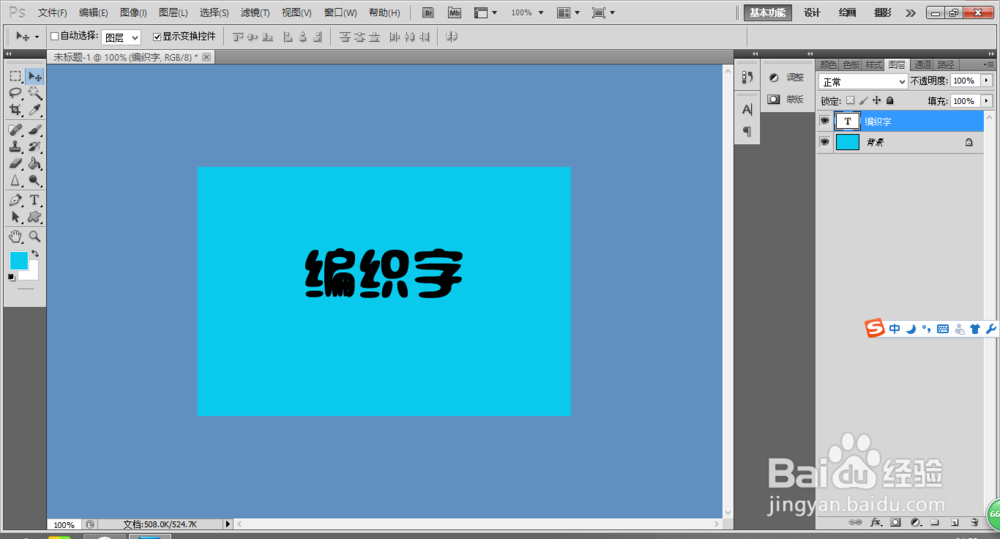Open the 调整 panel
1000x539 pixels.
tap(786, 77)
